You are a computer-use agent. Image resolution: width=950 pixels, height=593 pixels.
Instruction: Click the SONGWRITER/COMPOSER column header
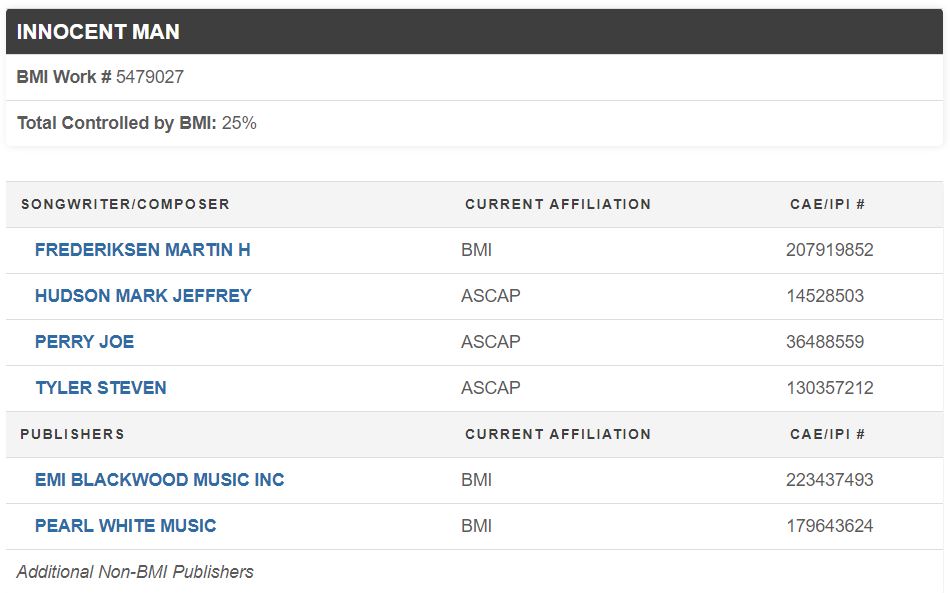pyautogui.click(x=125, y=204)
